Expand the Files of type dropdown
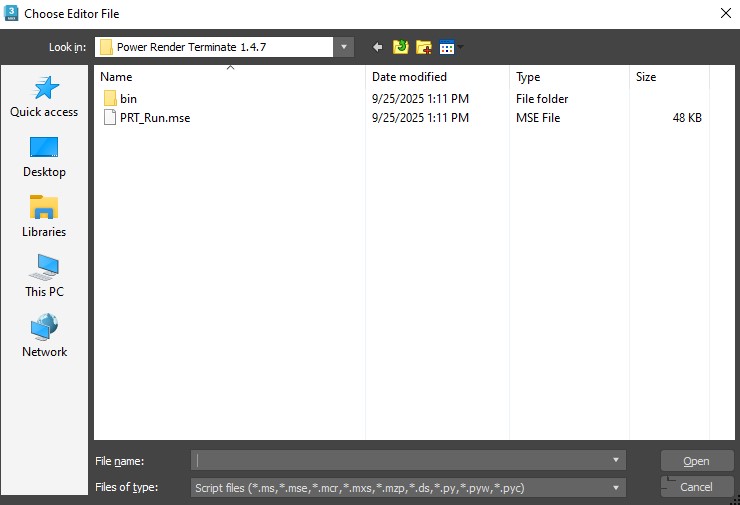Viewport: 740px width, 505px height. tap(615, 488)
